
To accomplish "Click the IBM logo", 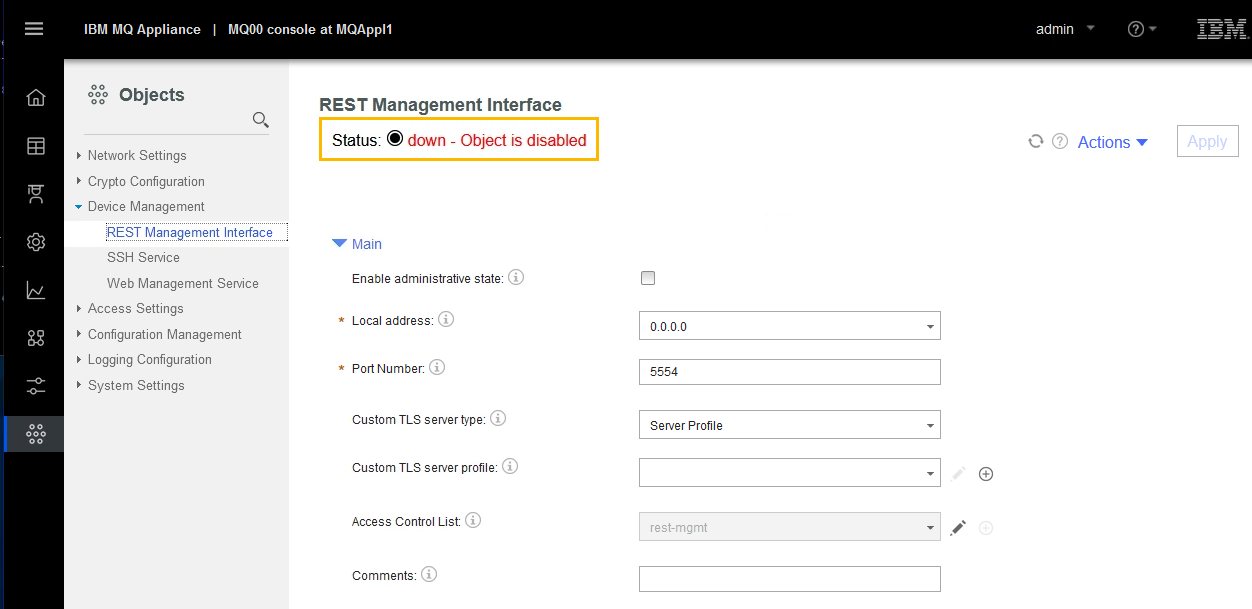I will point(1221,29).
